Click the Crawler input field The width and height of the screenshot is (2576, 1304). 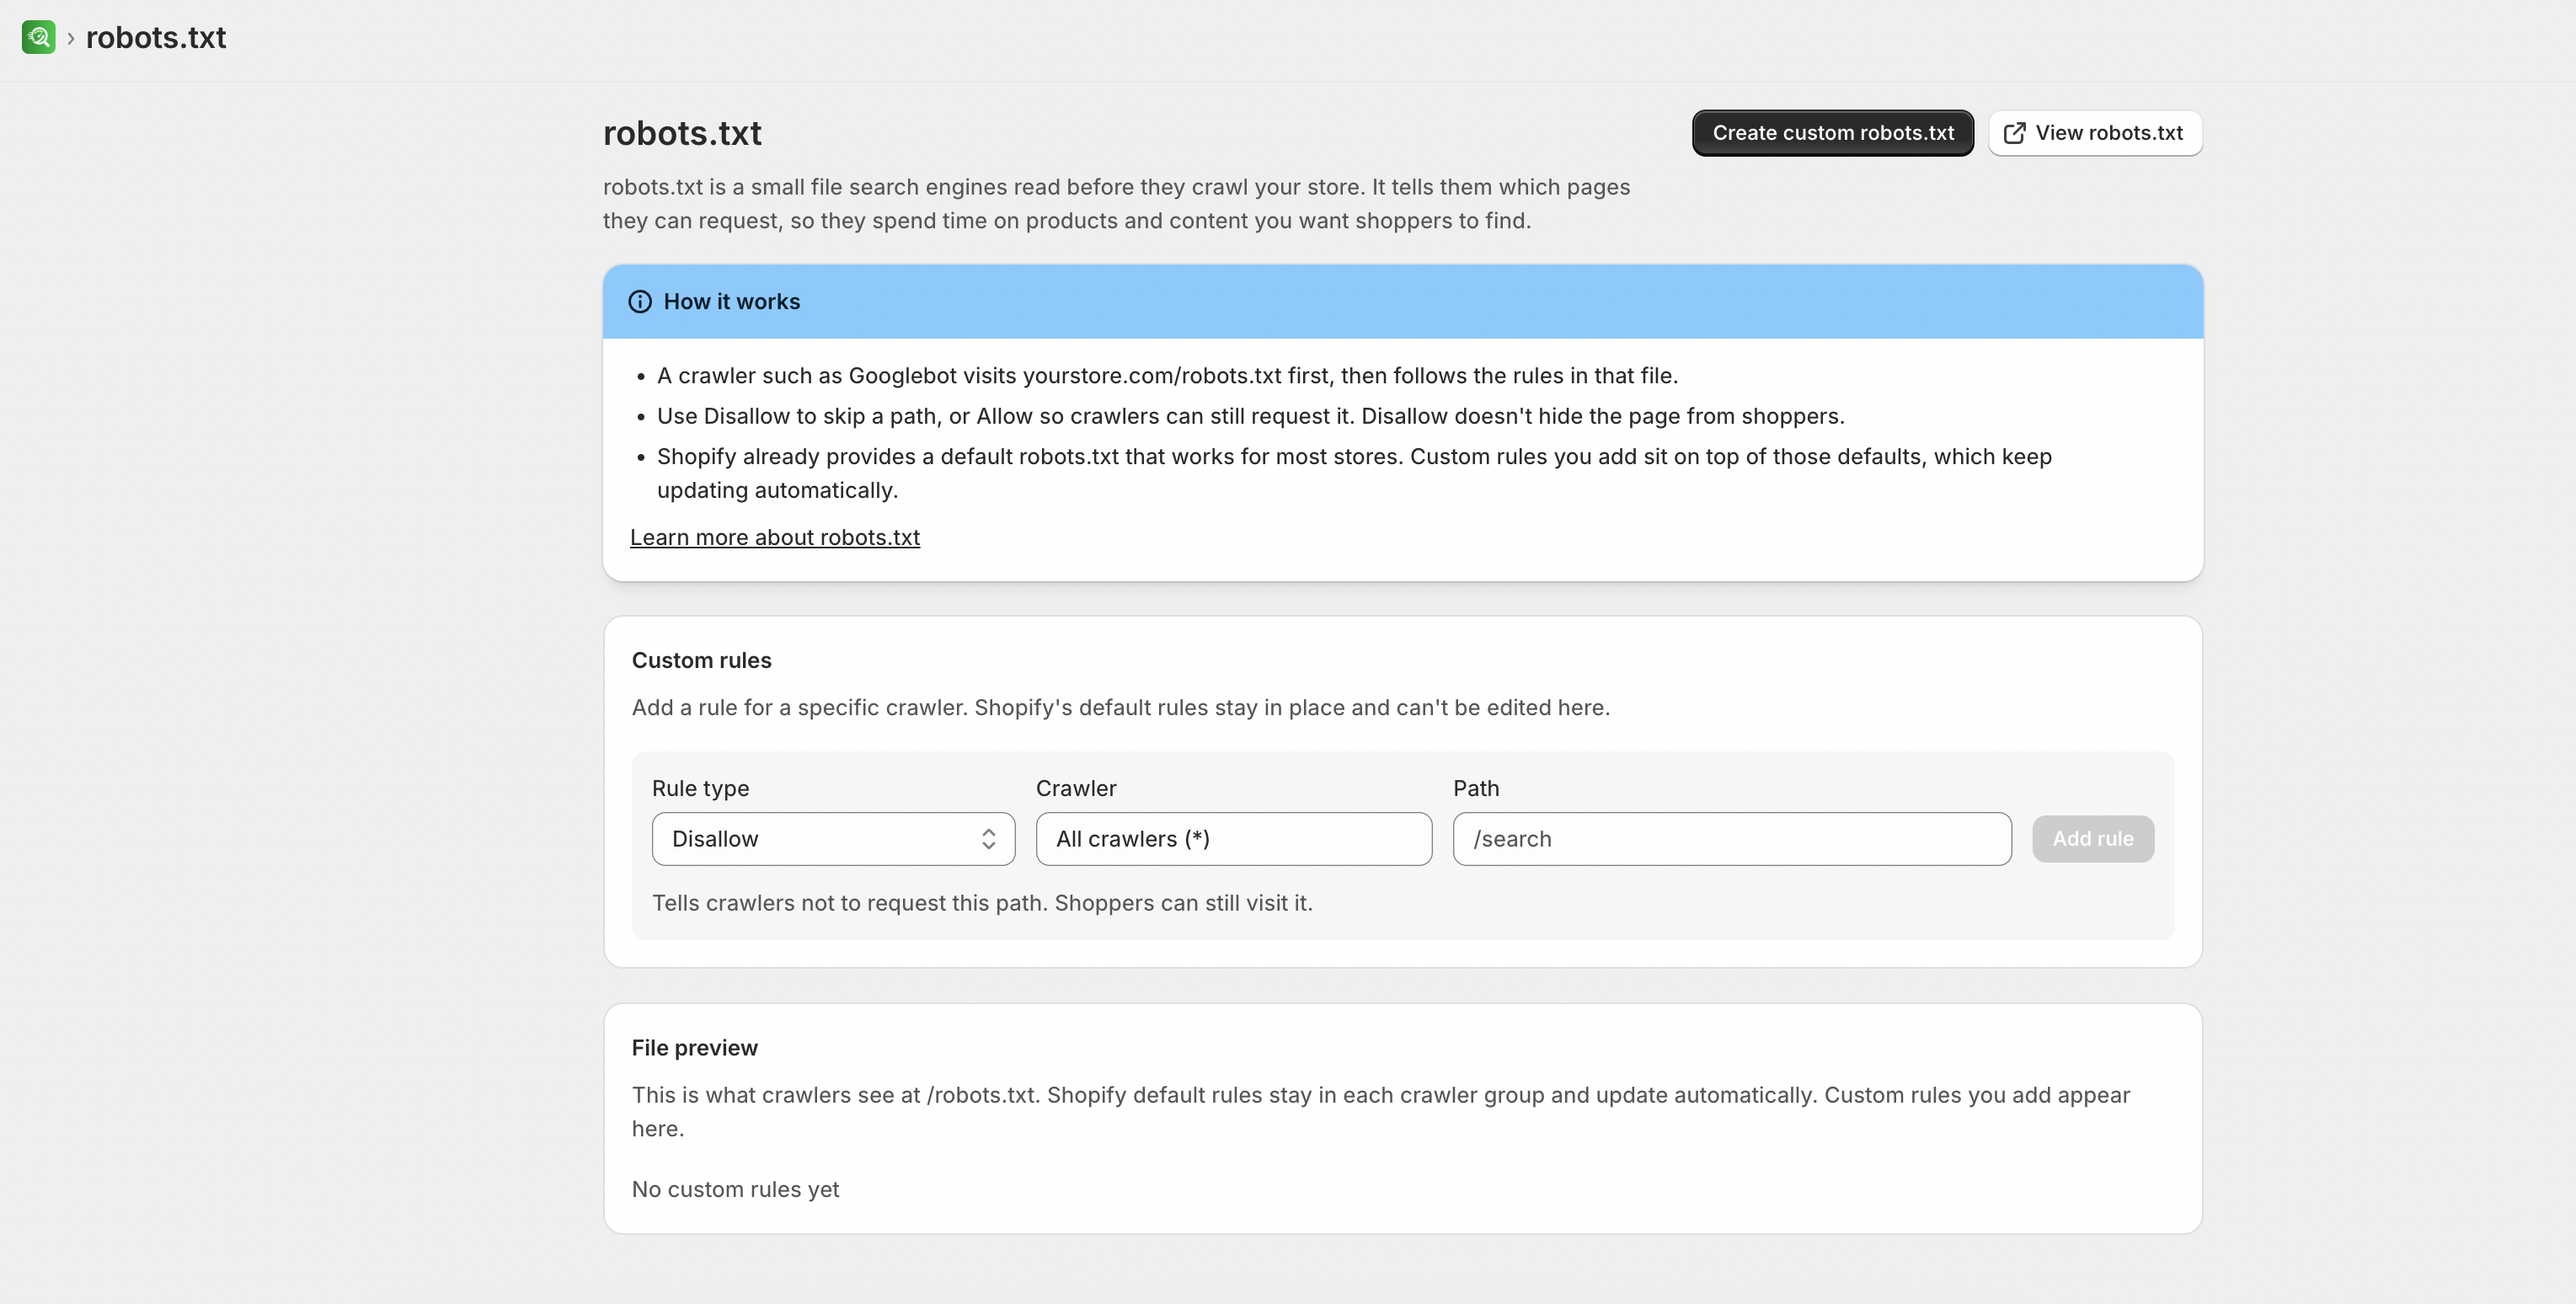click(1234, 839)
